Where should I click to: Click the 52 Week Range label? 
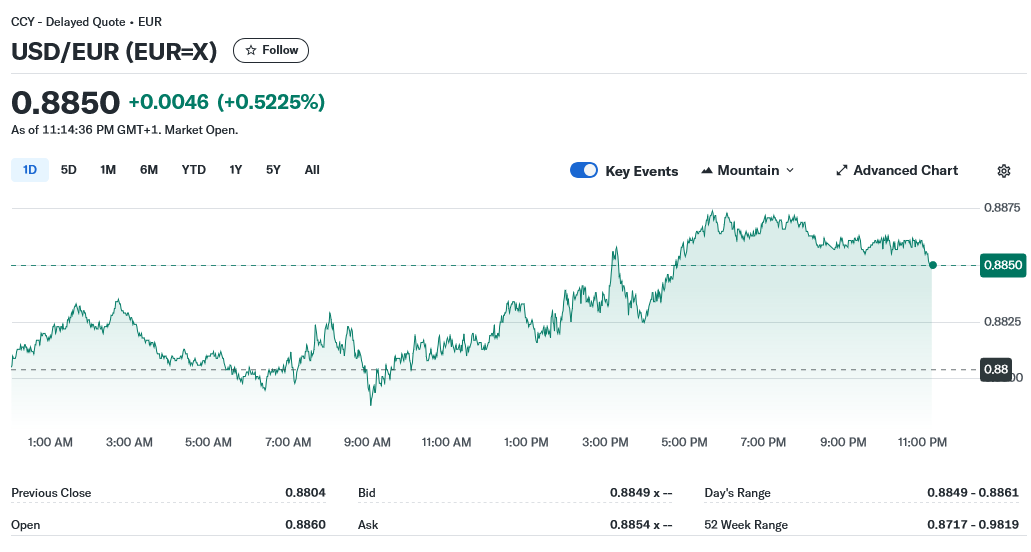pyautogui.click(x=746, y=525)
